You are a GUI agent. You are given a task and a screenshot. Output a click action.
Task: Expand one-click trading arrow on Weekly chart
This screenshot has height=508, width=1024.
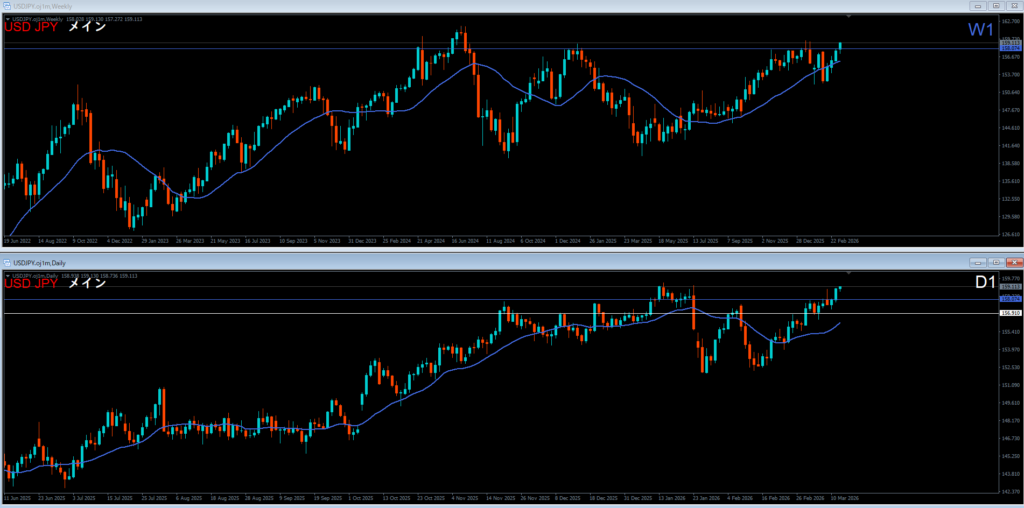click(8, 19)
